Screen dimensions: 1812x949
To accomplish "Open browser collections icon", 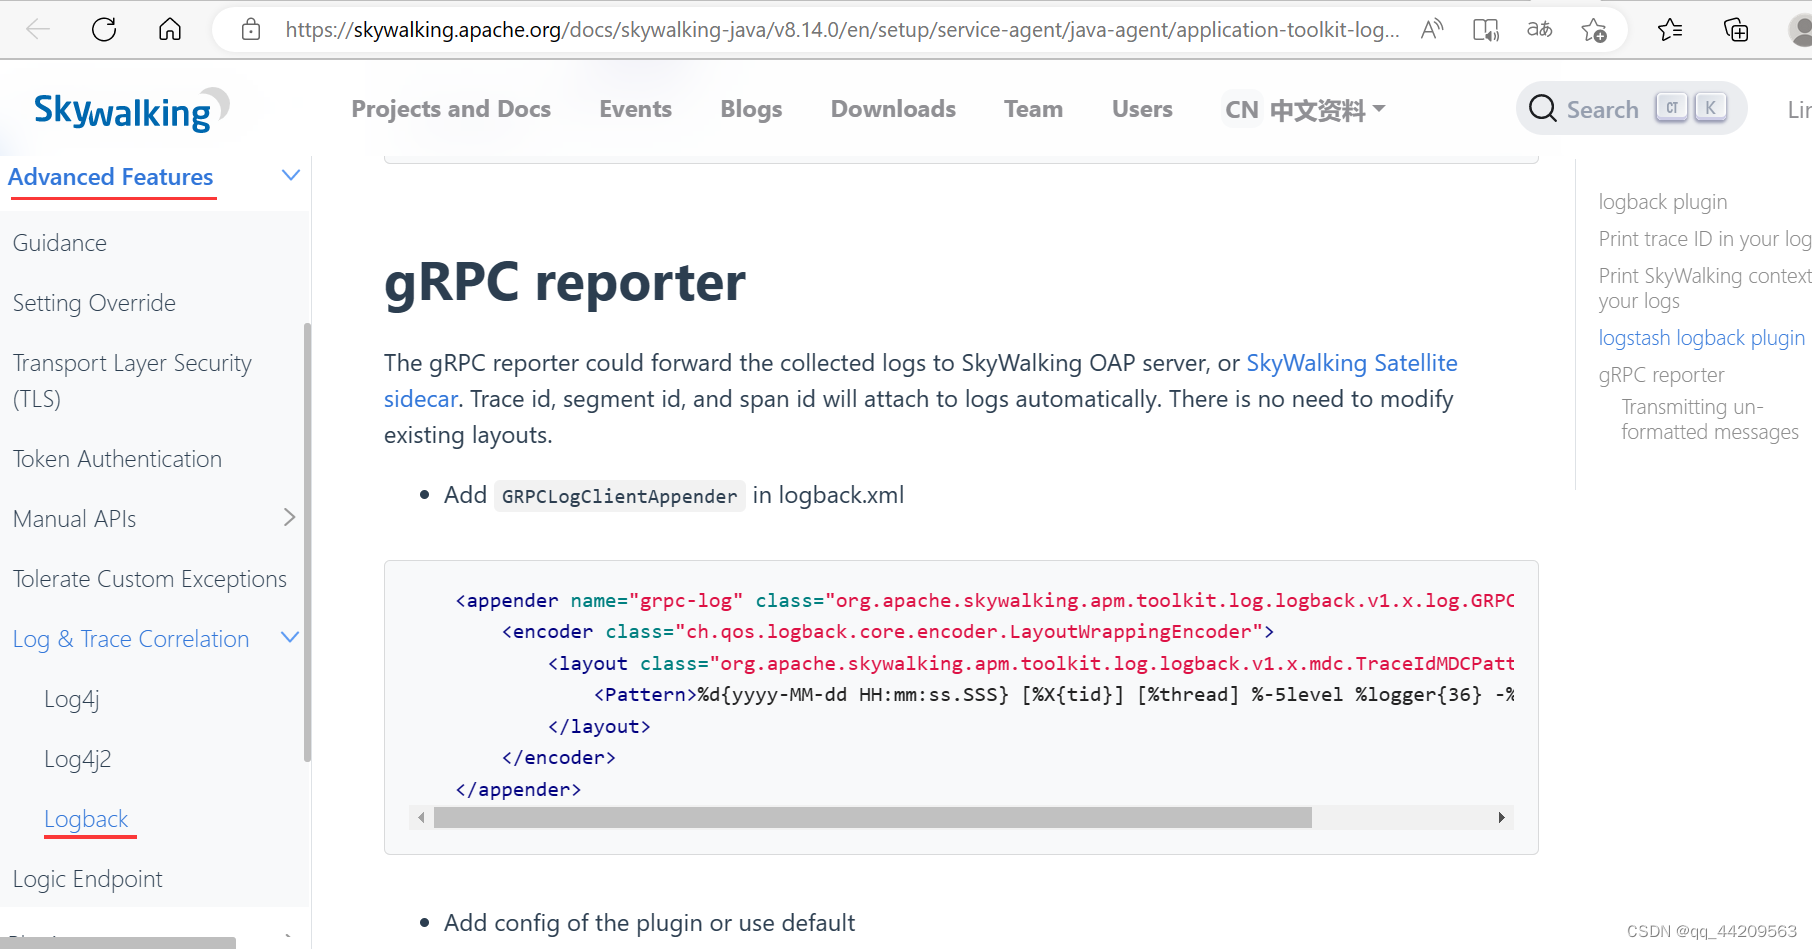I will (1736, 30).
